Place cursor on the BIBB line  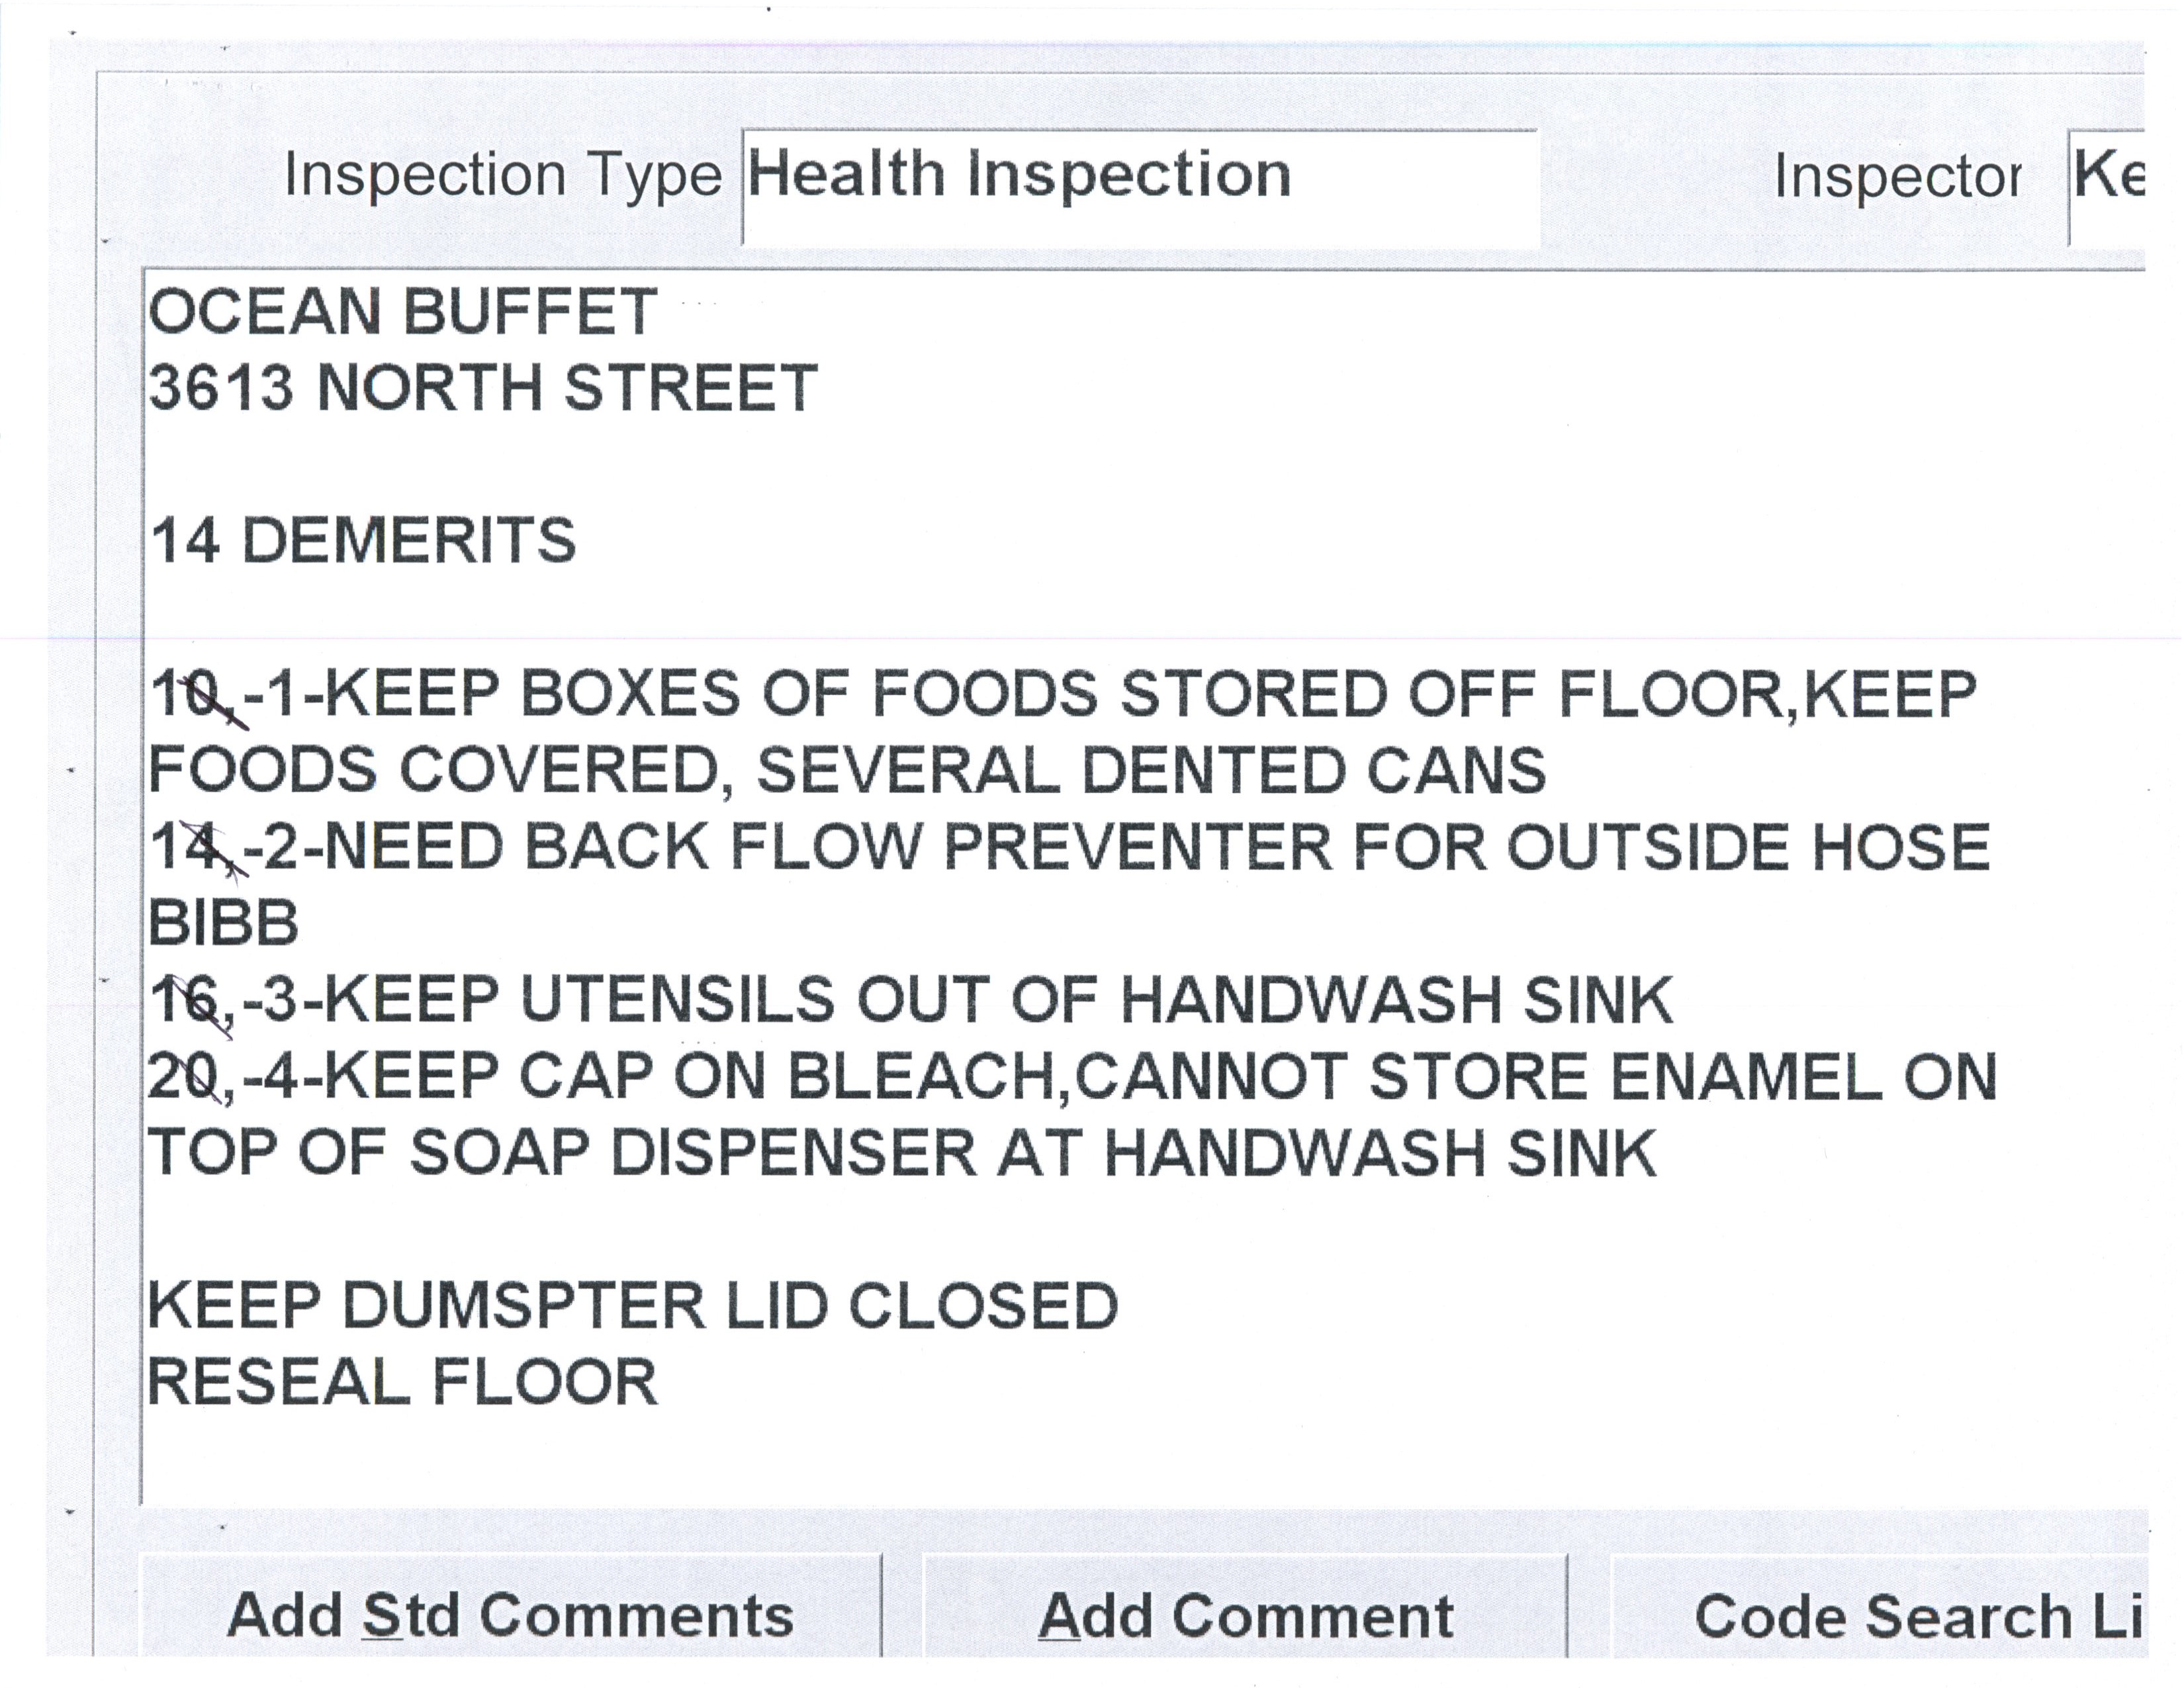coord(224,923)
